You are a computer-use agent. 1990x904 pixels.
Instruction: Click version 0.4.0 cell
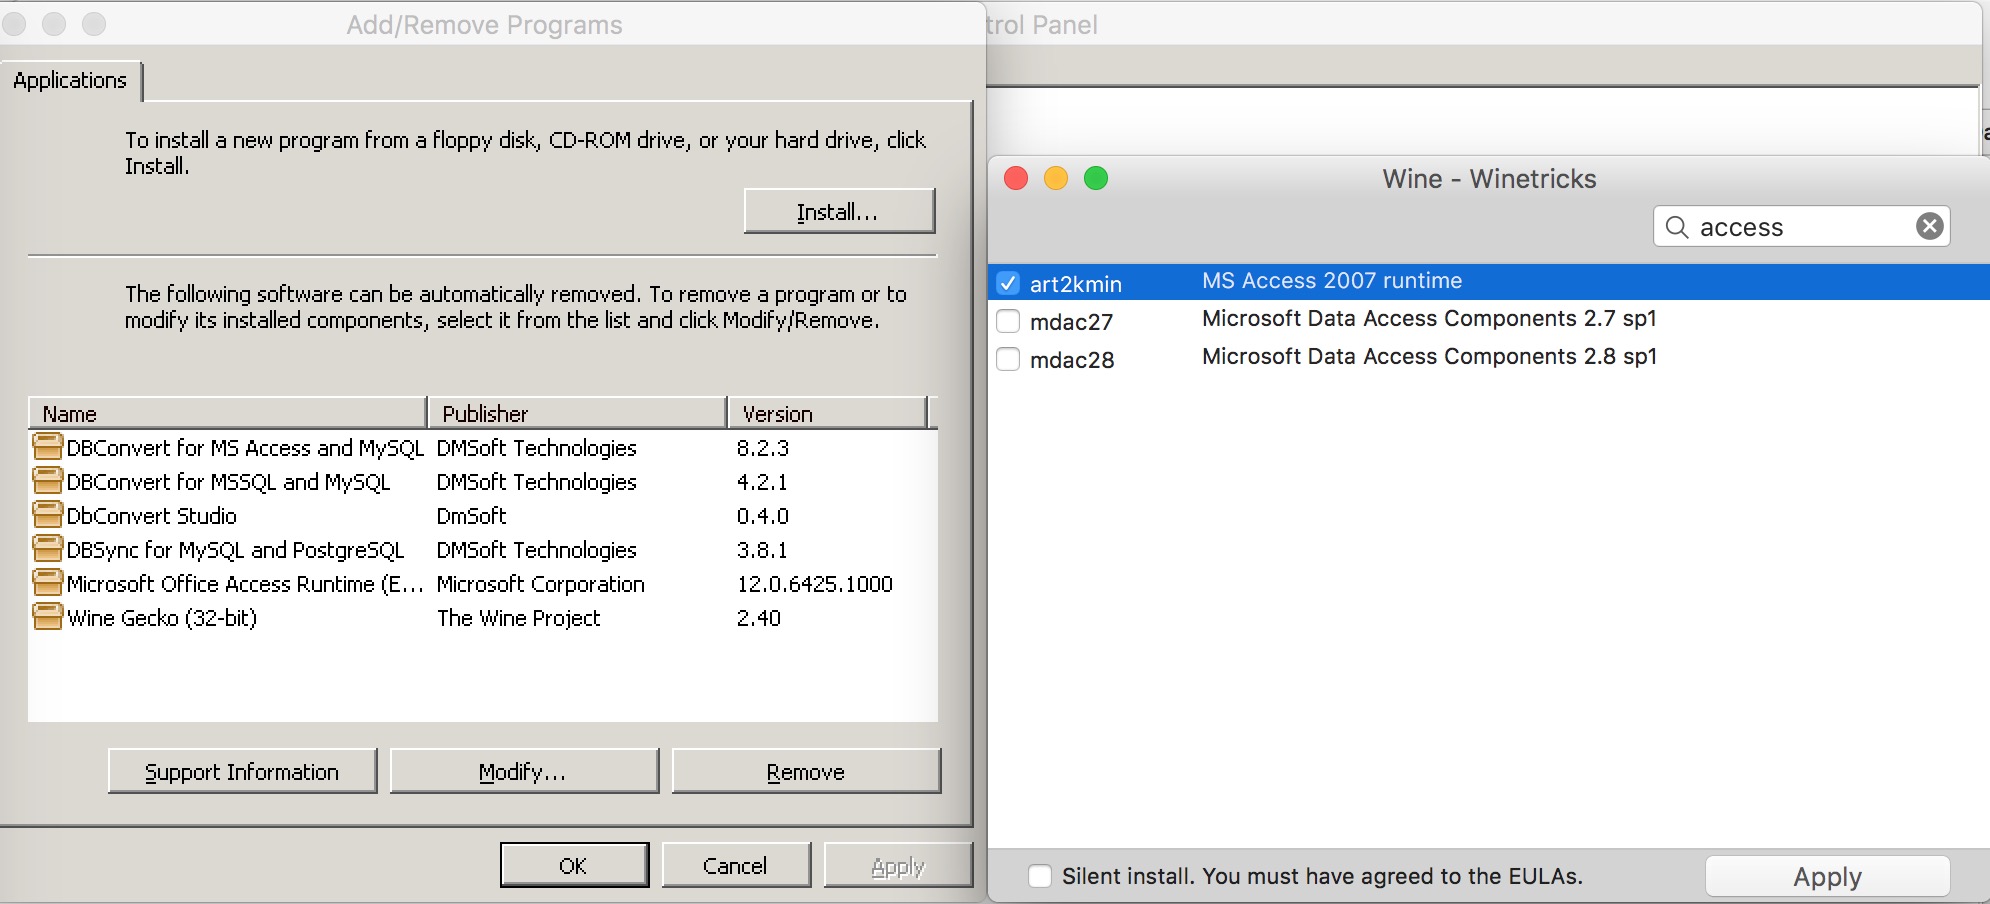(763, 516)
